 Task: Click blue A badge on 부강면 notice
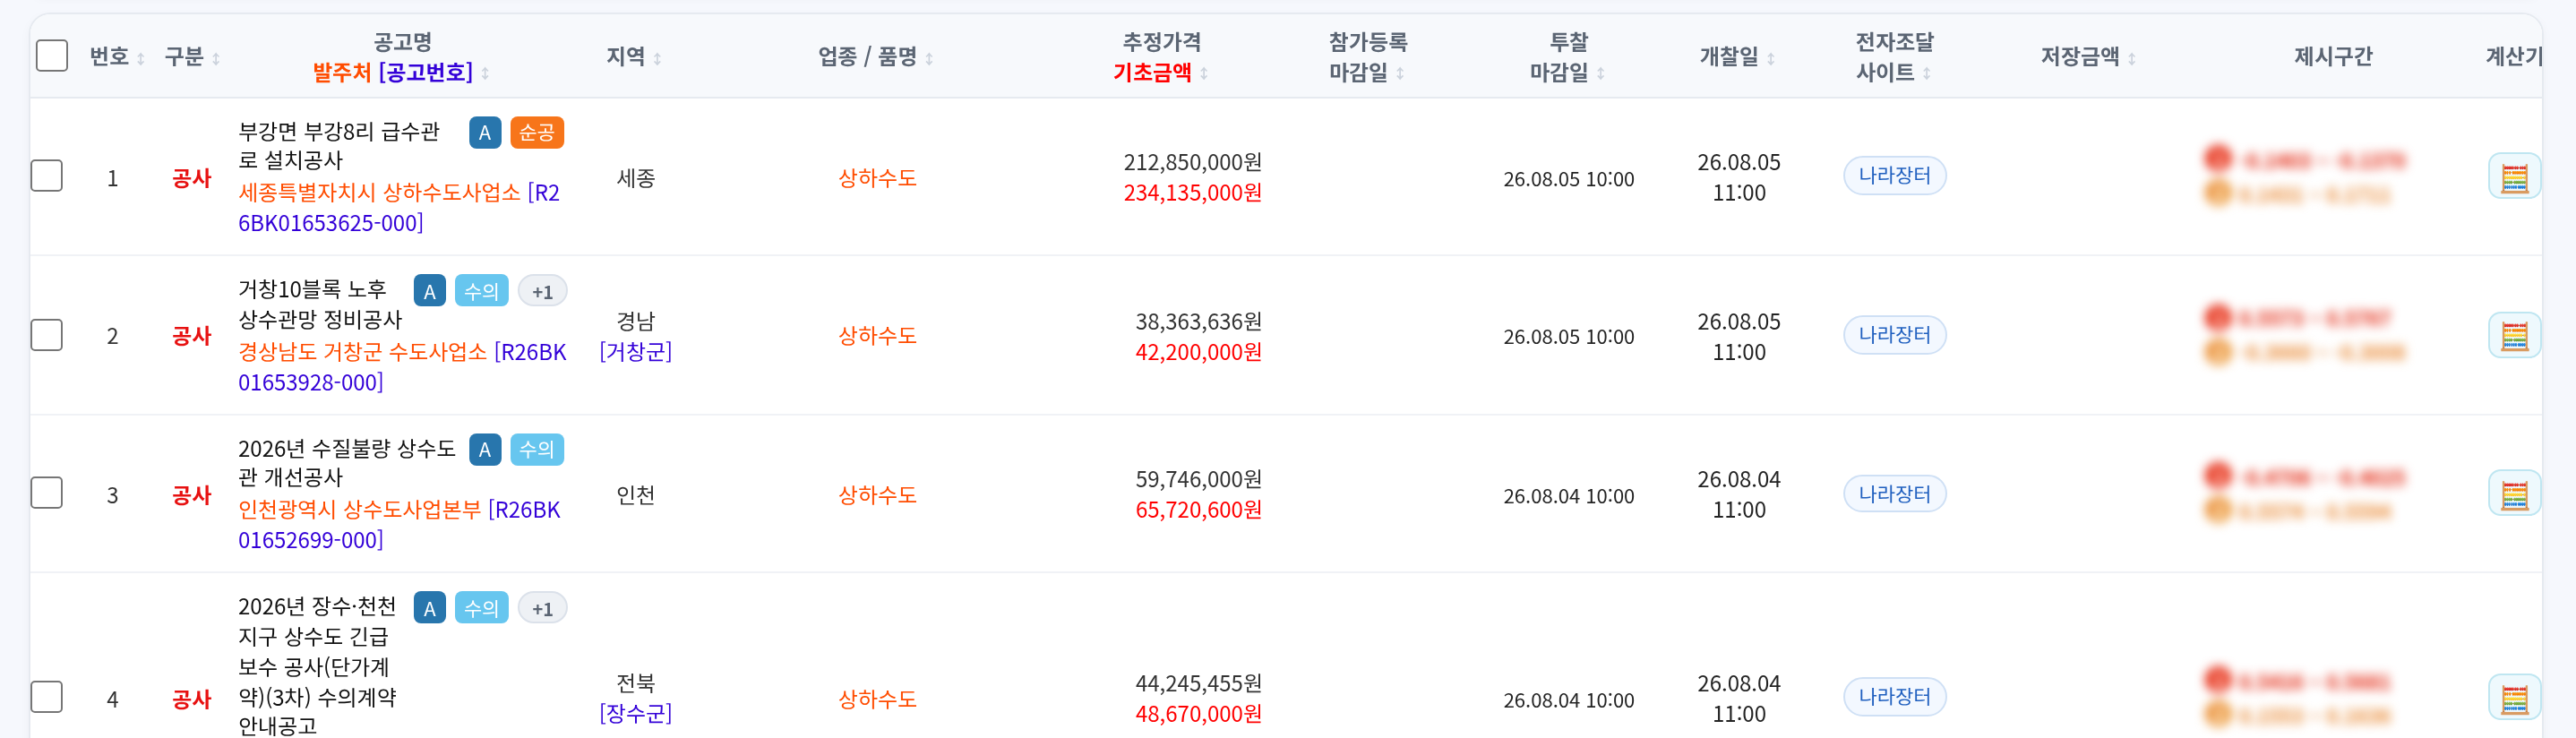coord(485,133)
